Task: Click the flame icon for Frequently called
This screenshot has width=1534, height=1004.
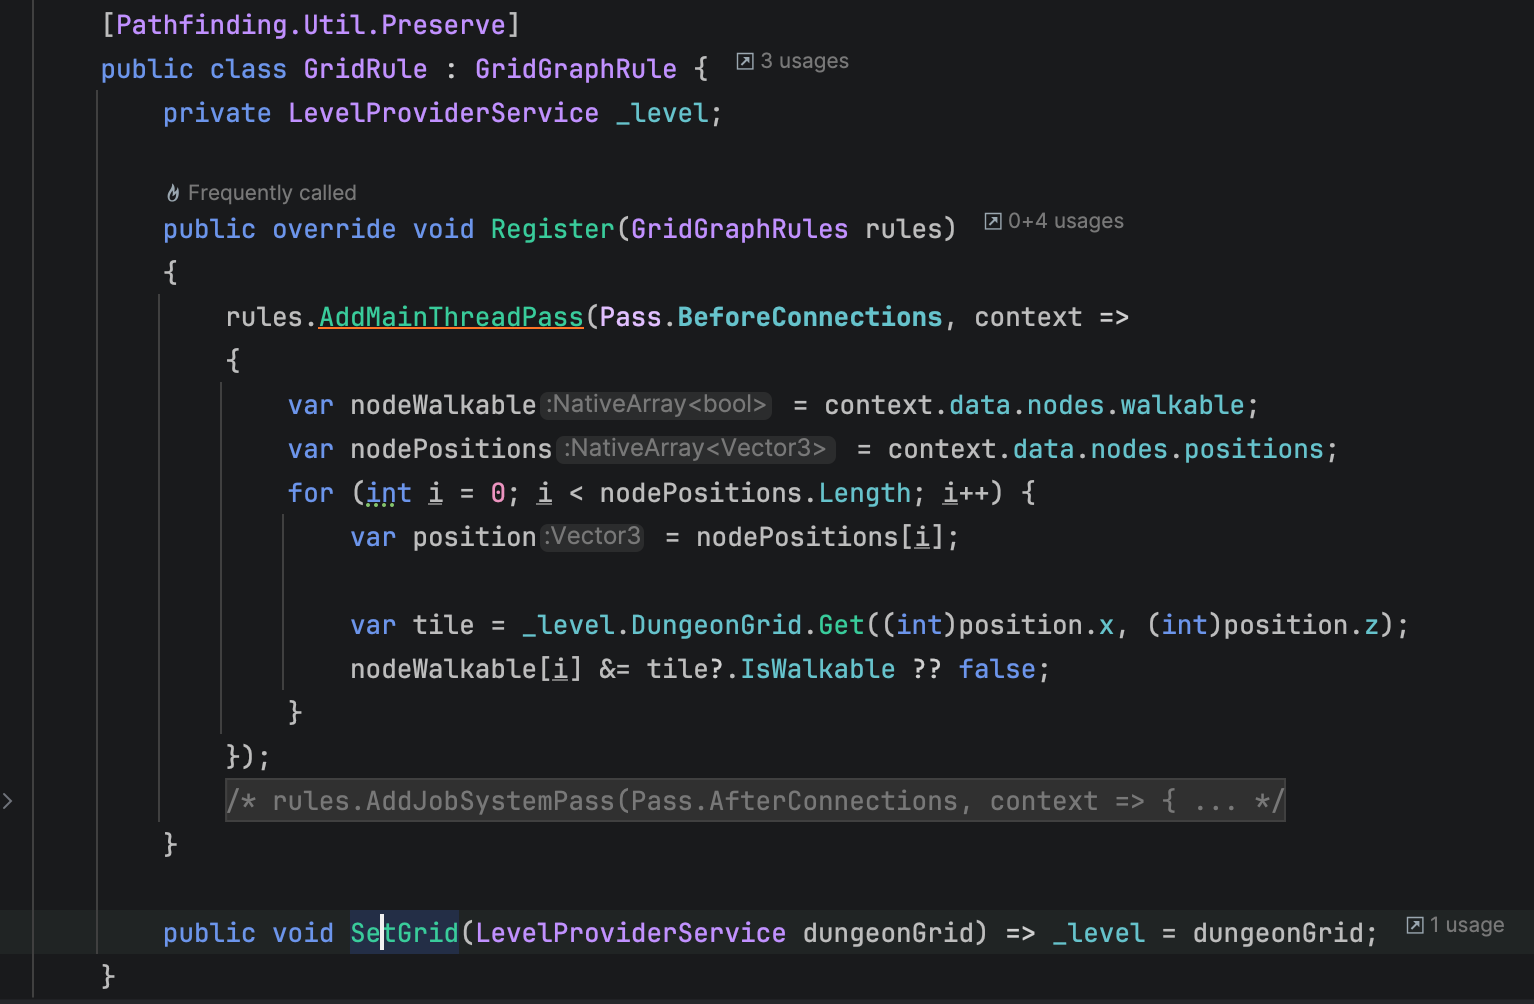Action: [x=173, y=193]
